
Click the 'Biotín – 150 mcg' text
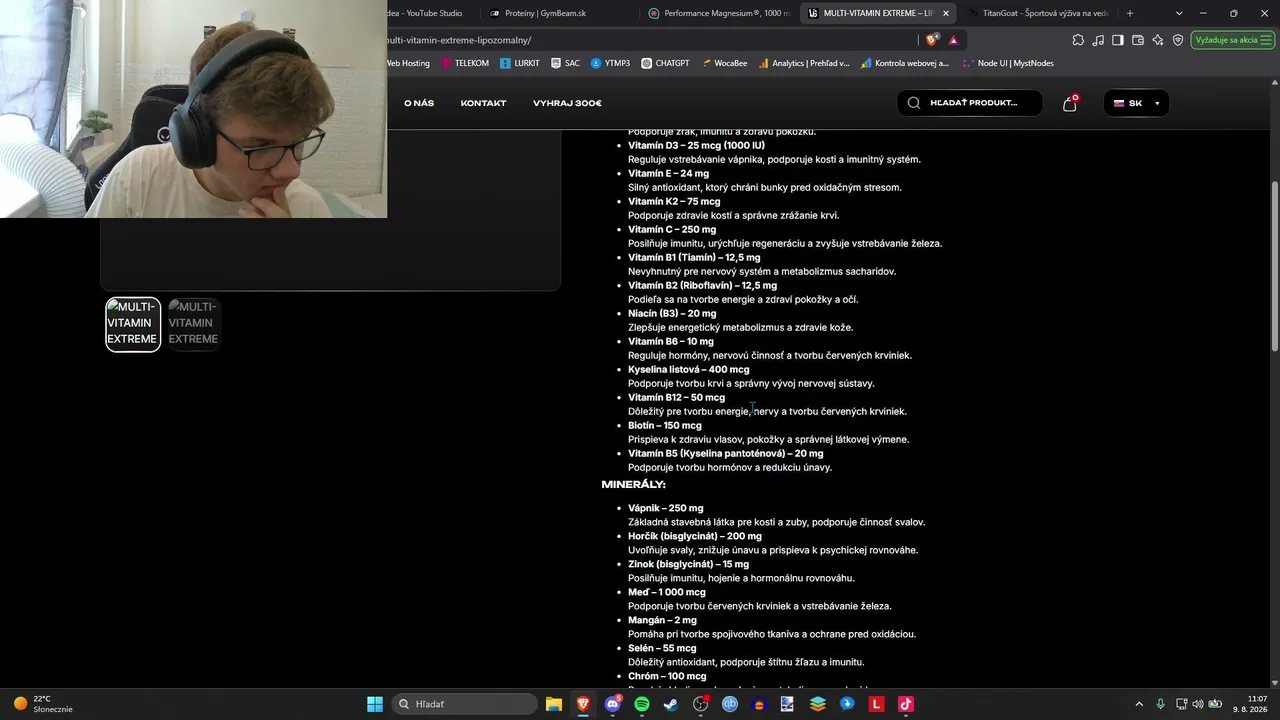(x=665, y=425)
